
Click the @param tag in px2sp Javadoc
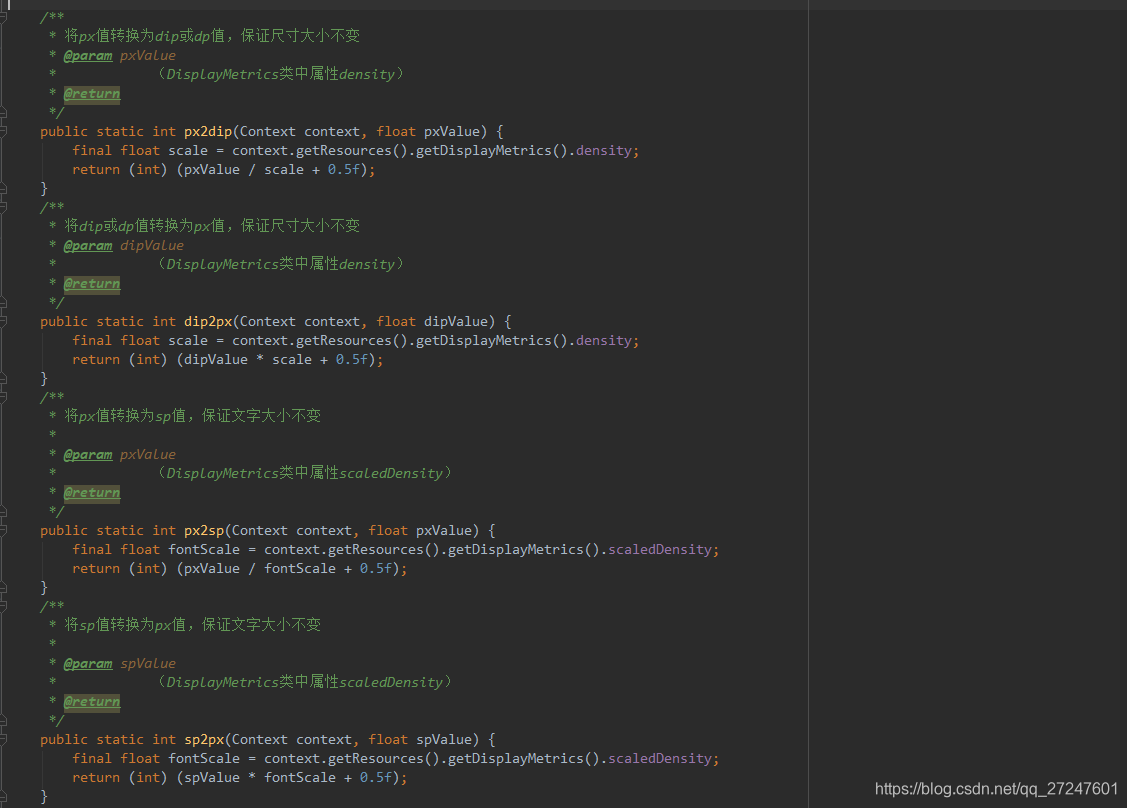(x=88, y=454)
